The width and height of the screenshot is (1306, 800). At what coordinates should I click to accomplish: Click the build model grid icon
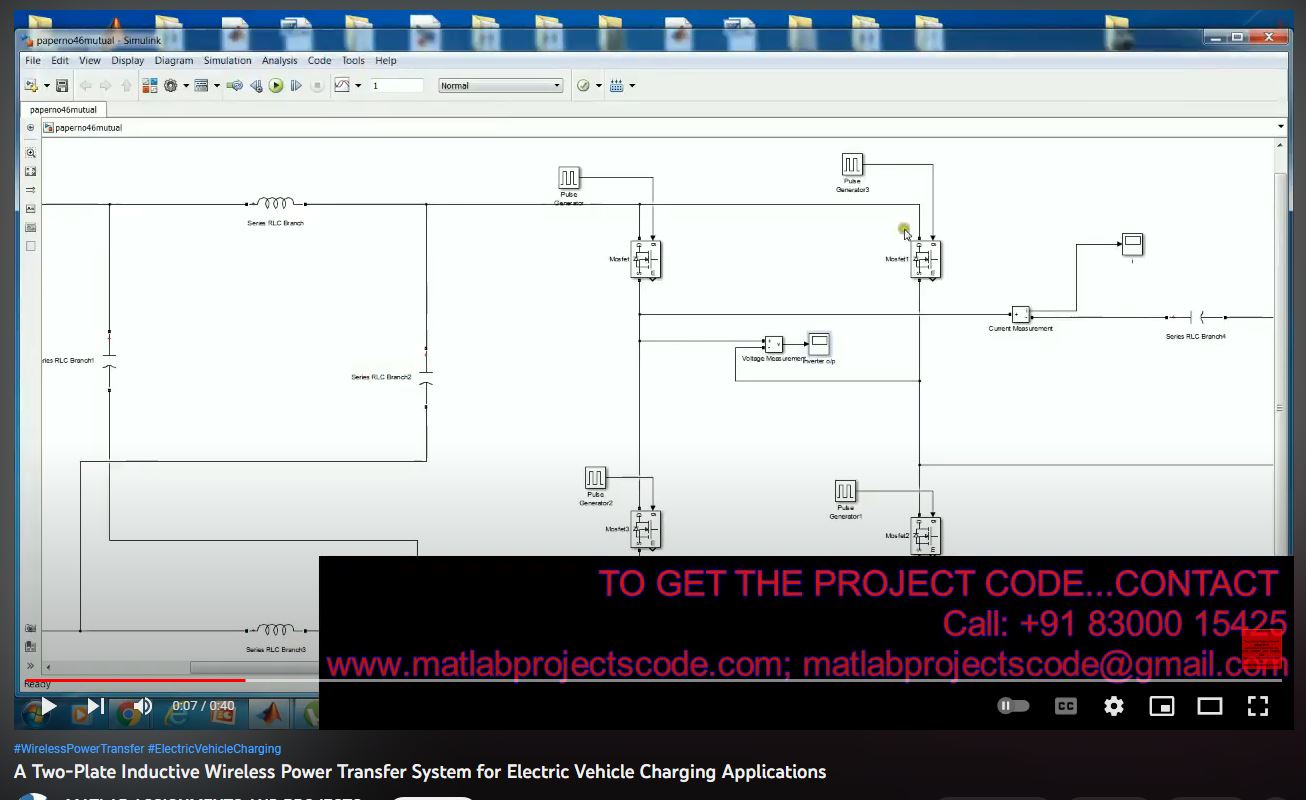click(617, 86)
